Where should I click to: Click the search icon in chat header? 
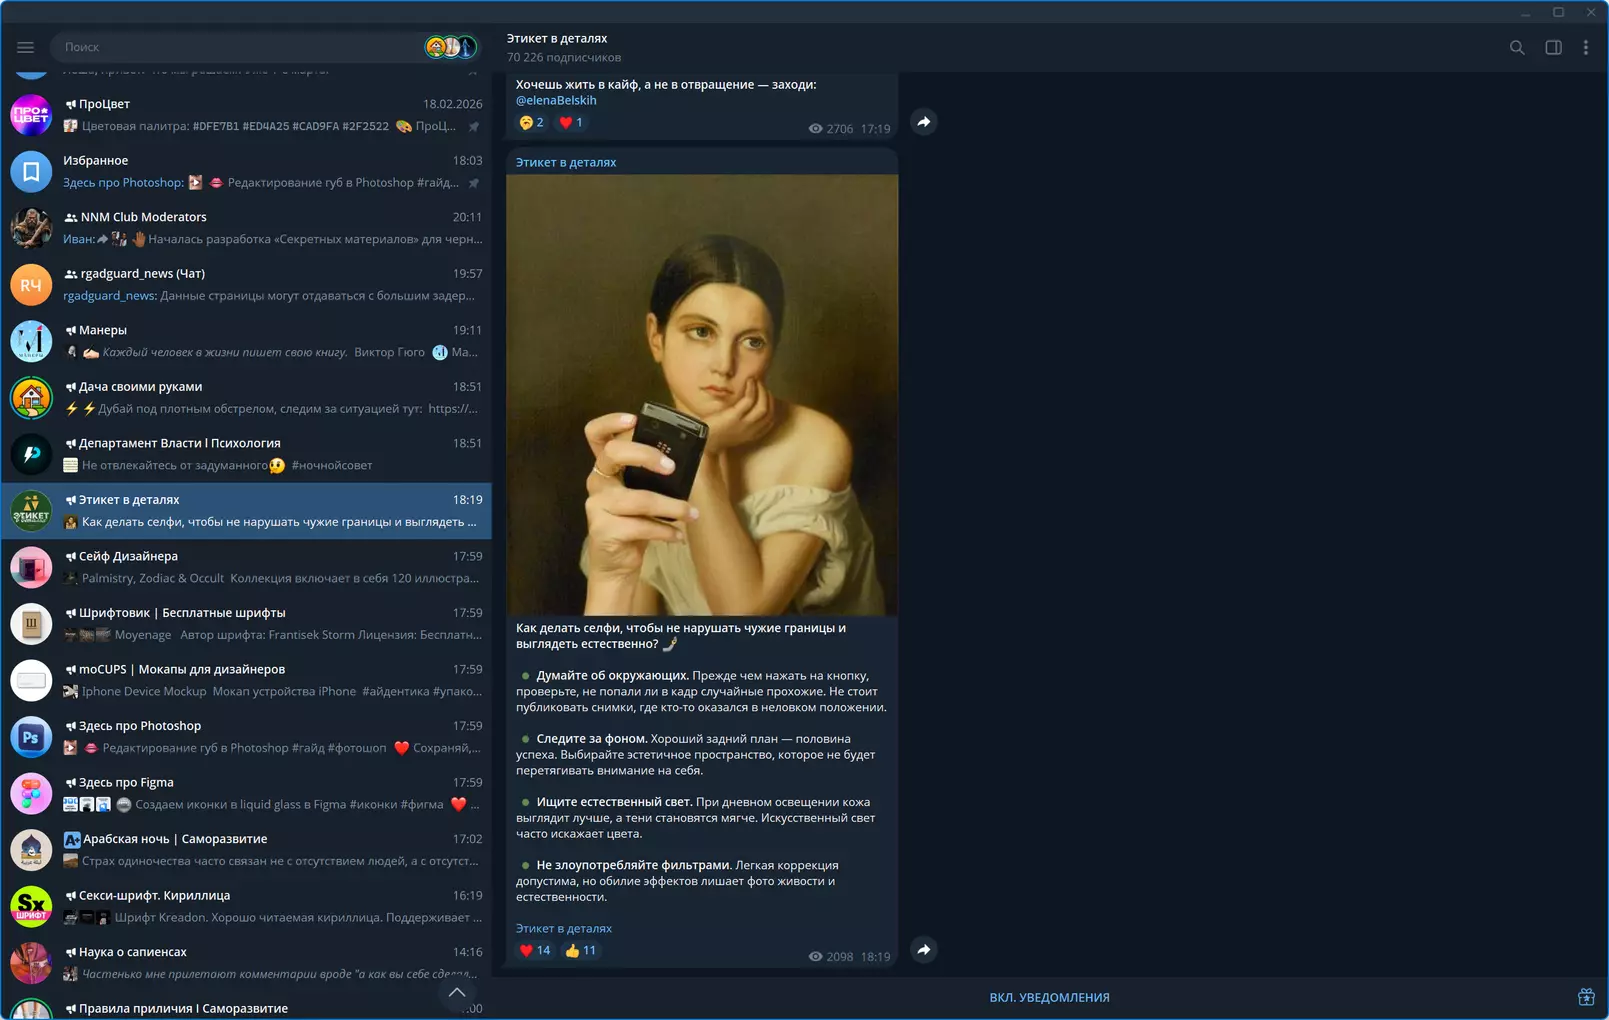pyautogui.click(x=1517, y=47)
